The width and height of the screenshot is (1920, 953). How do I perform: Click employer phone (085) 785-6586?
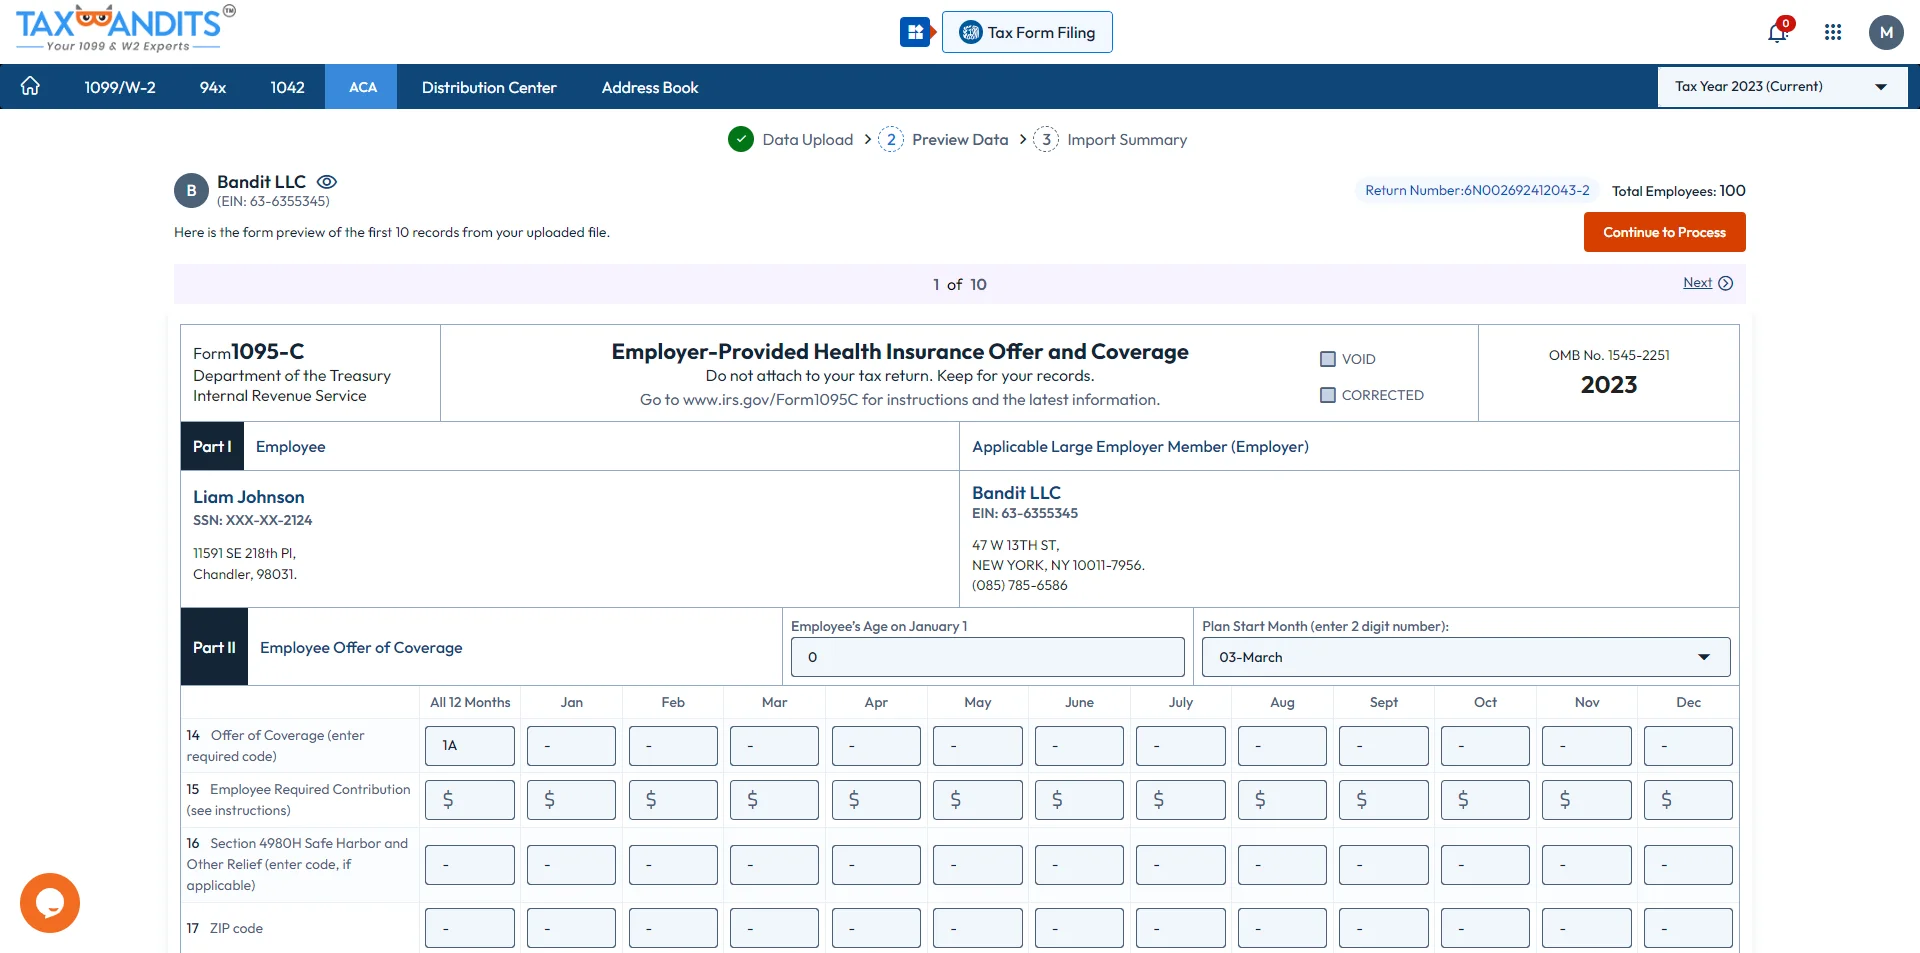1020,585
